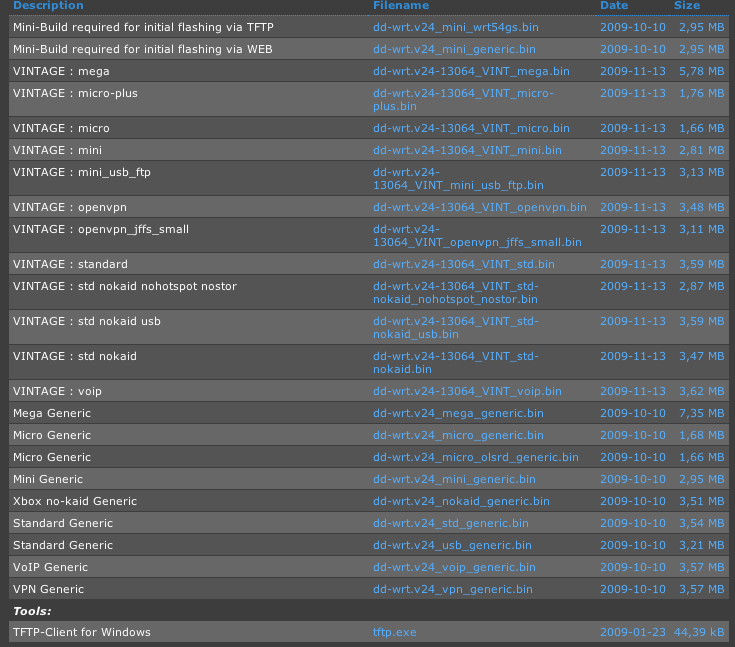Screen dimensions: 735x647
Task: Click dd-wrt.v24_usb_generic.bin link
Action: point(452,545)
